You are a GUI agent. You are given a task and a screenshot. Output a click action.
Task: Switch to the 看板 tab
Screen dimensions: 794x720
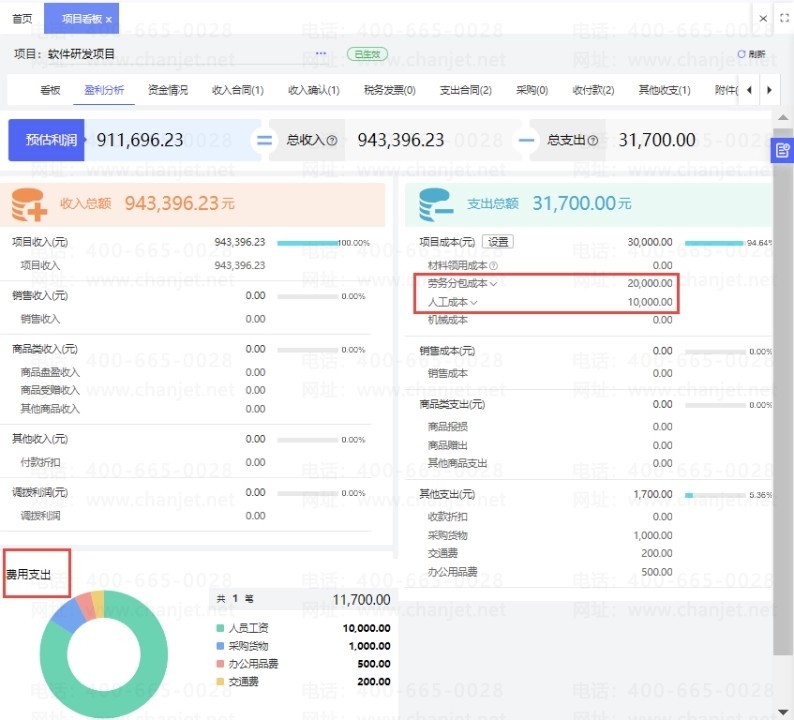(x=50, y=90)
